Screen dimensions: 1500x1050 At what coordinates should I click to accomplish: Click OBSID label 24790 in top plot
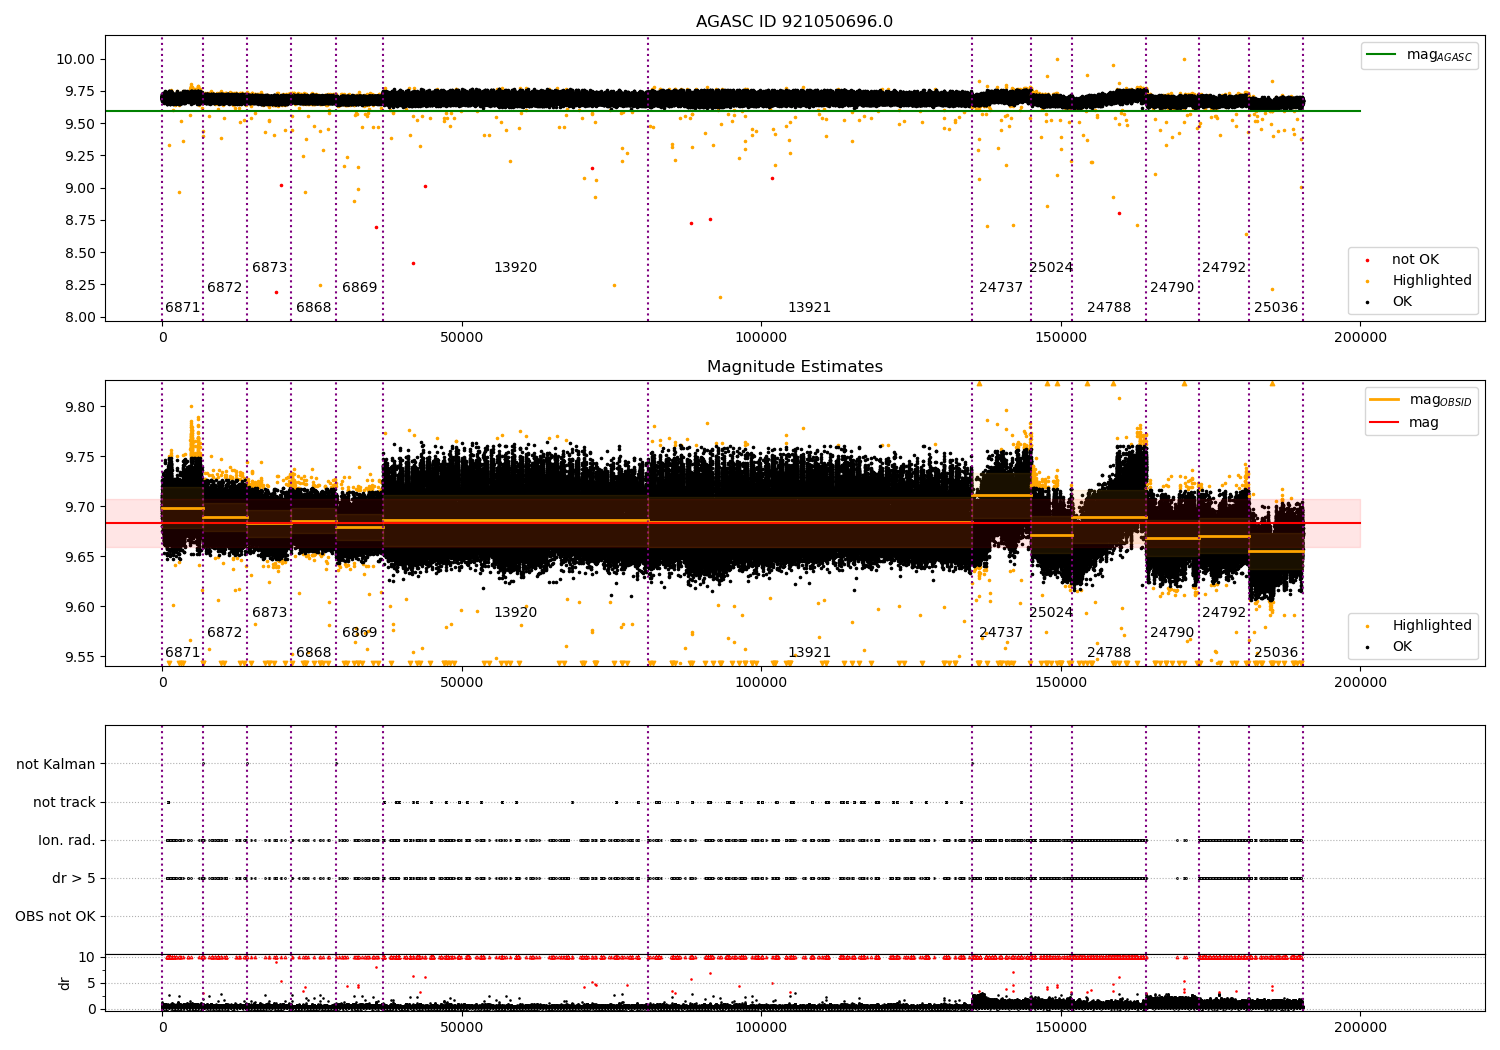pos(1172,288)
